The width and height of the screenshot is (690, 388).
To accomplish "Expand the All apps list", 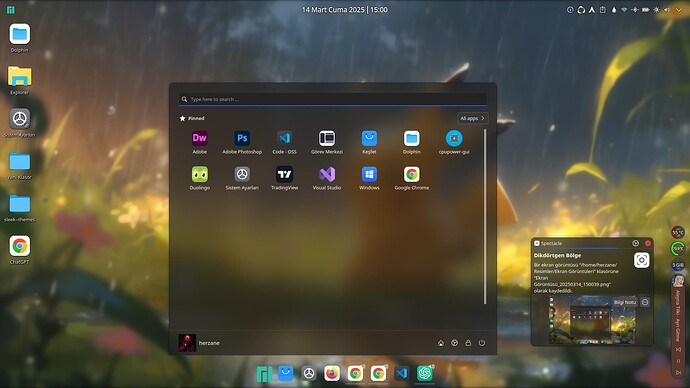I will click(472, 118).
